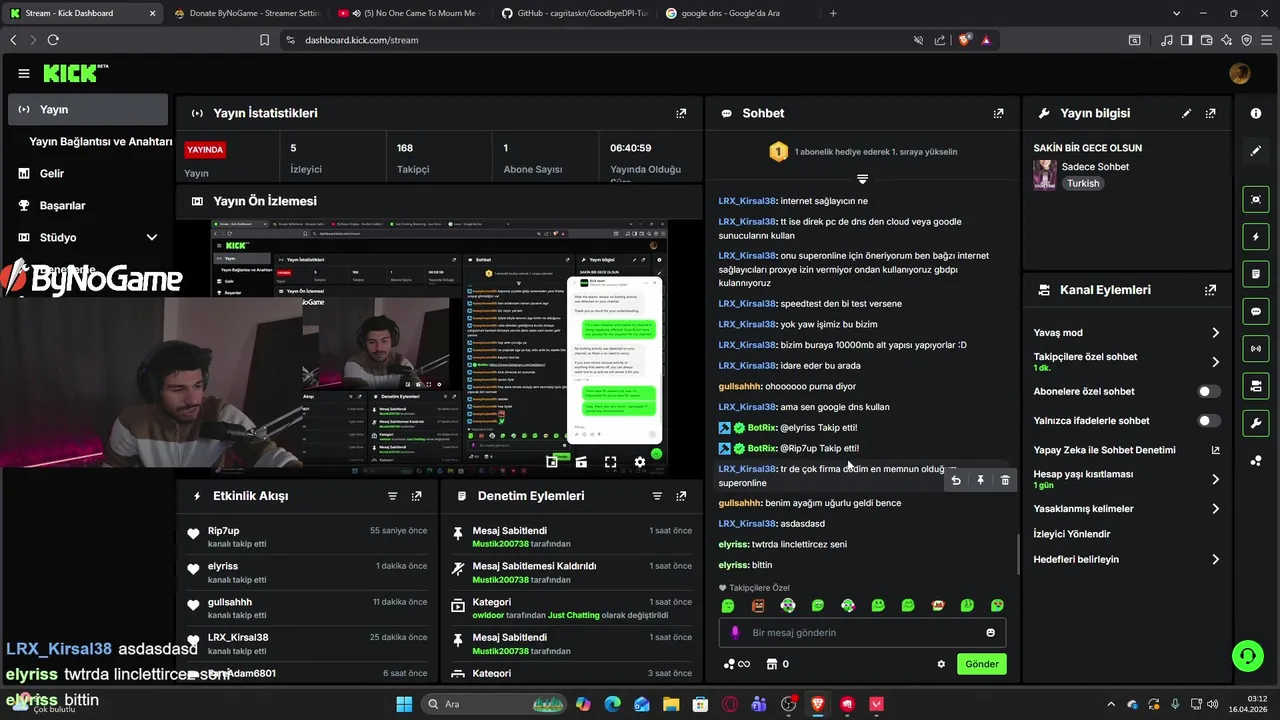Open Başarılar in left sidebar

click(62, 206)
